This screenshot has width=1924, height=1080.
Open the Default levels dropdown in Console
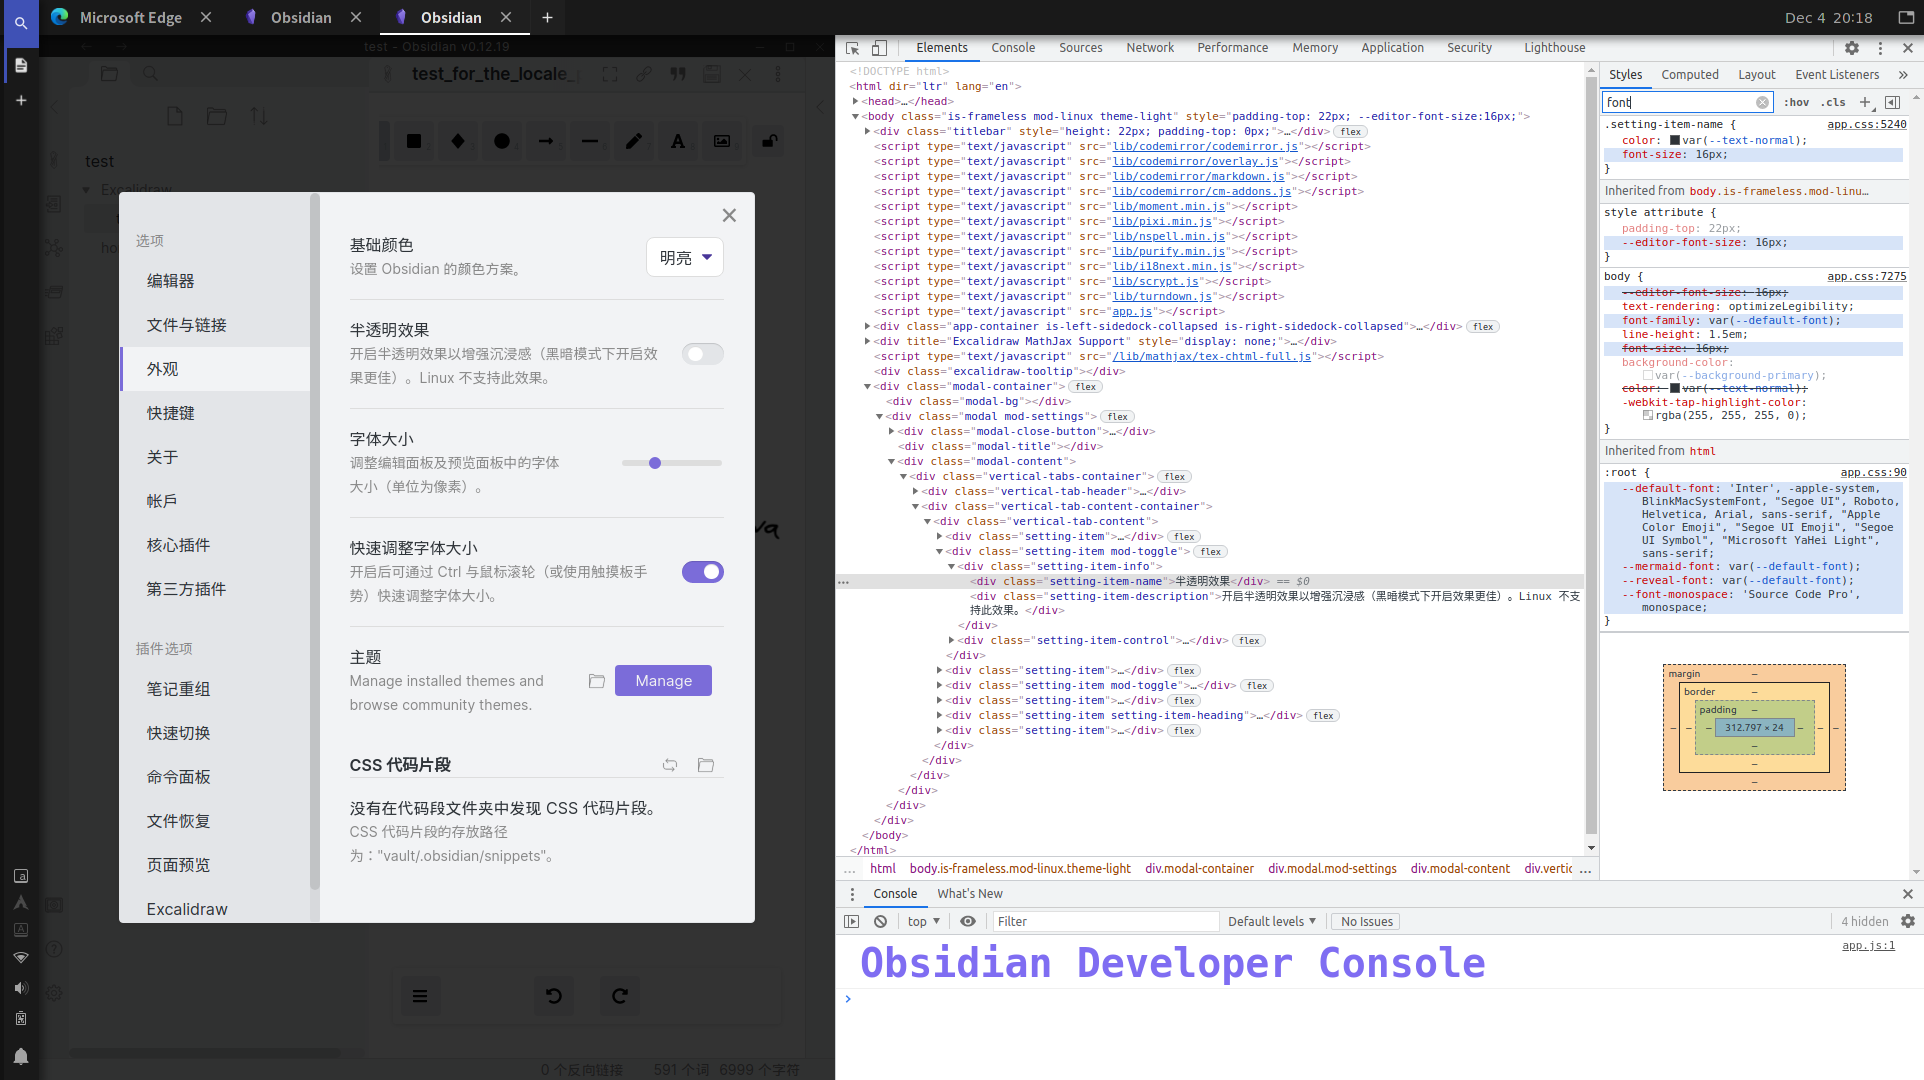1271,921
